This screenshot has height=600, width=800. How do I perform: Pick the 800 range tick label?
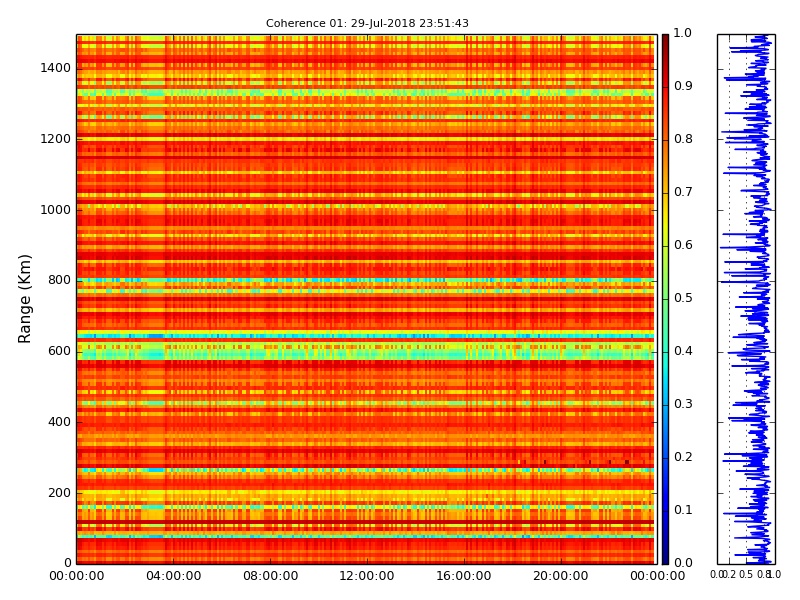pyautogui.click(x=59, y=280)
